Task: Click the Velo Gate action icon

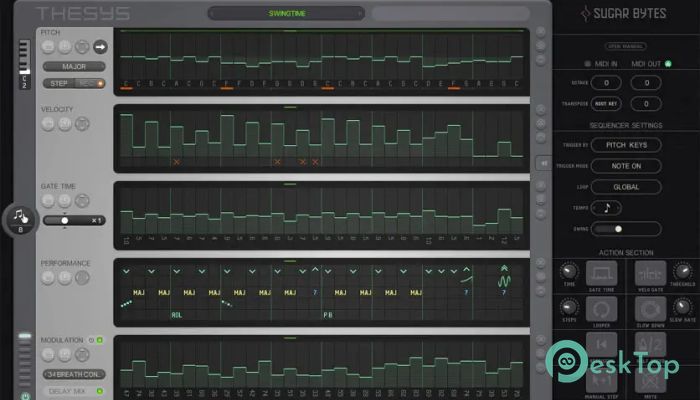Action: 651,272
